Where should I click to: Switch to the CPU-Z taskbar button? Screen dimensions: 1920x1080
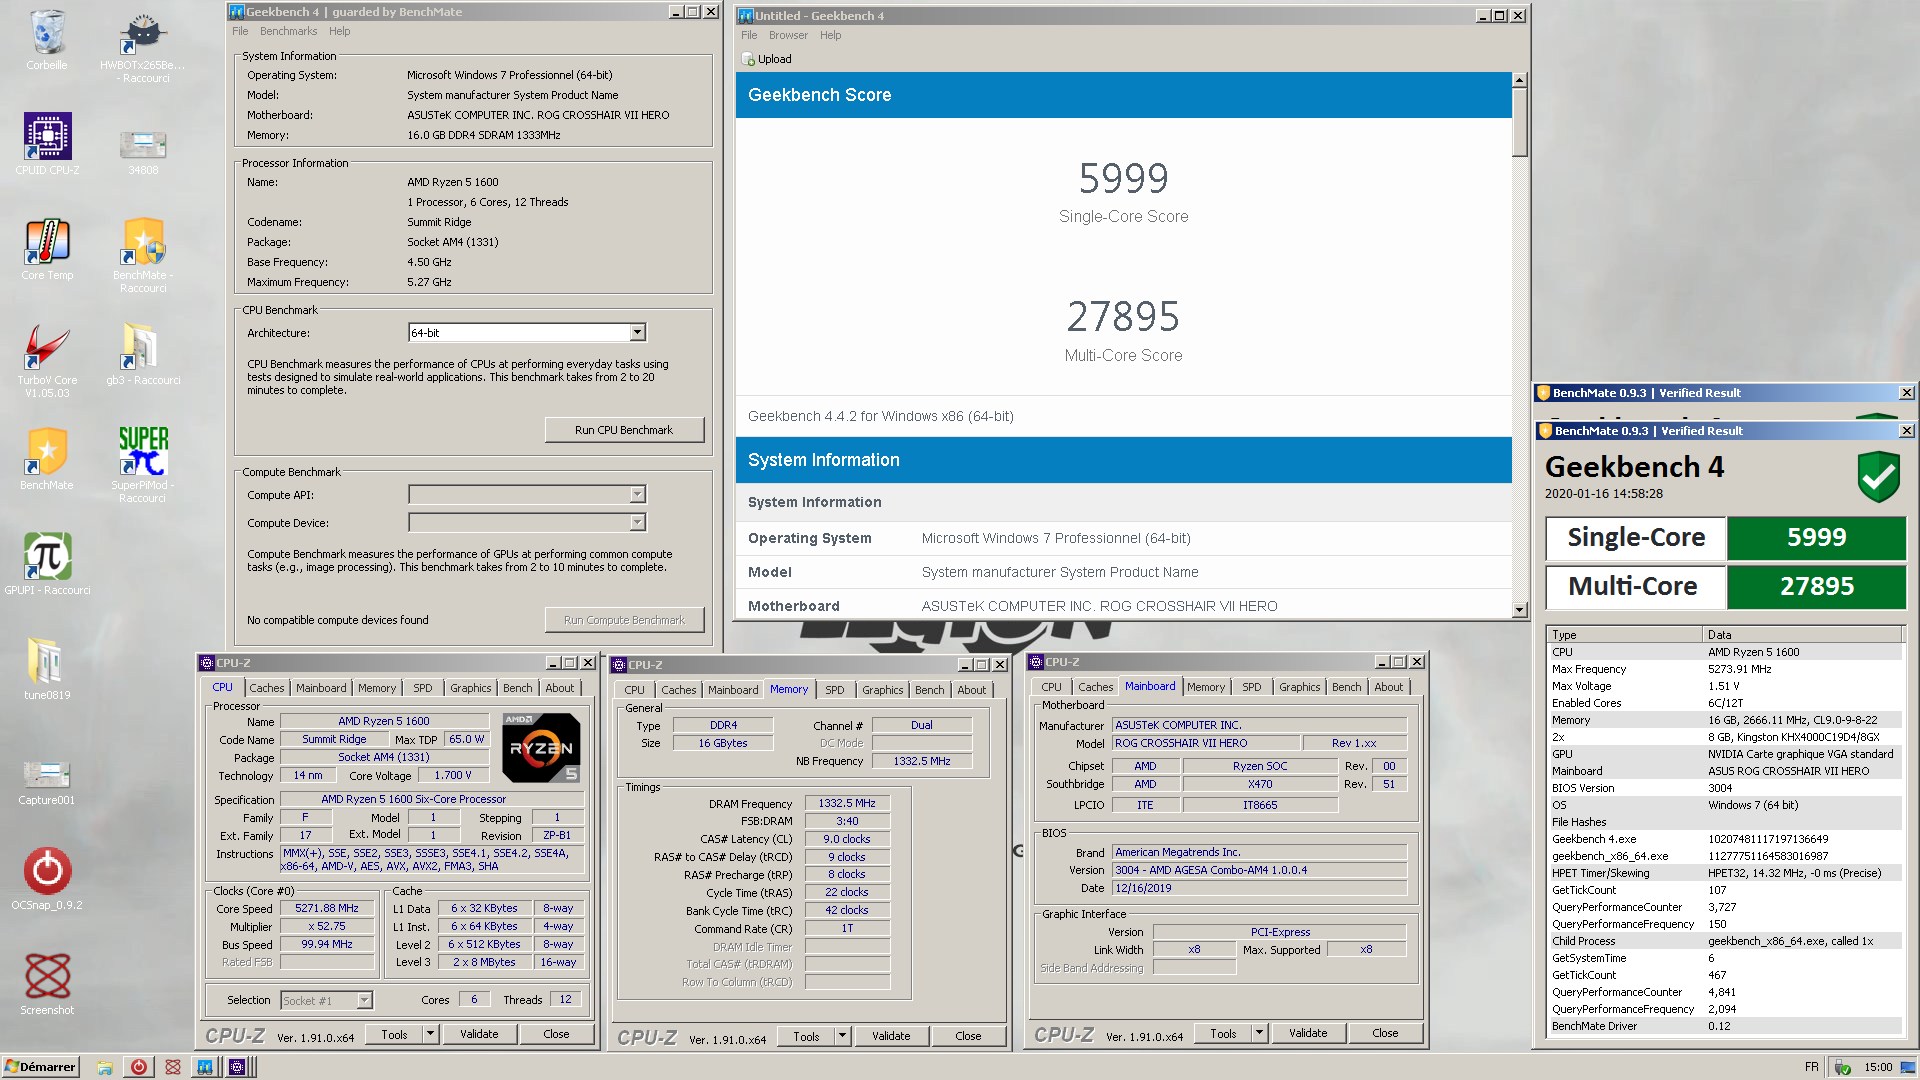(237, 1067)
